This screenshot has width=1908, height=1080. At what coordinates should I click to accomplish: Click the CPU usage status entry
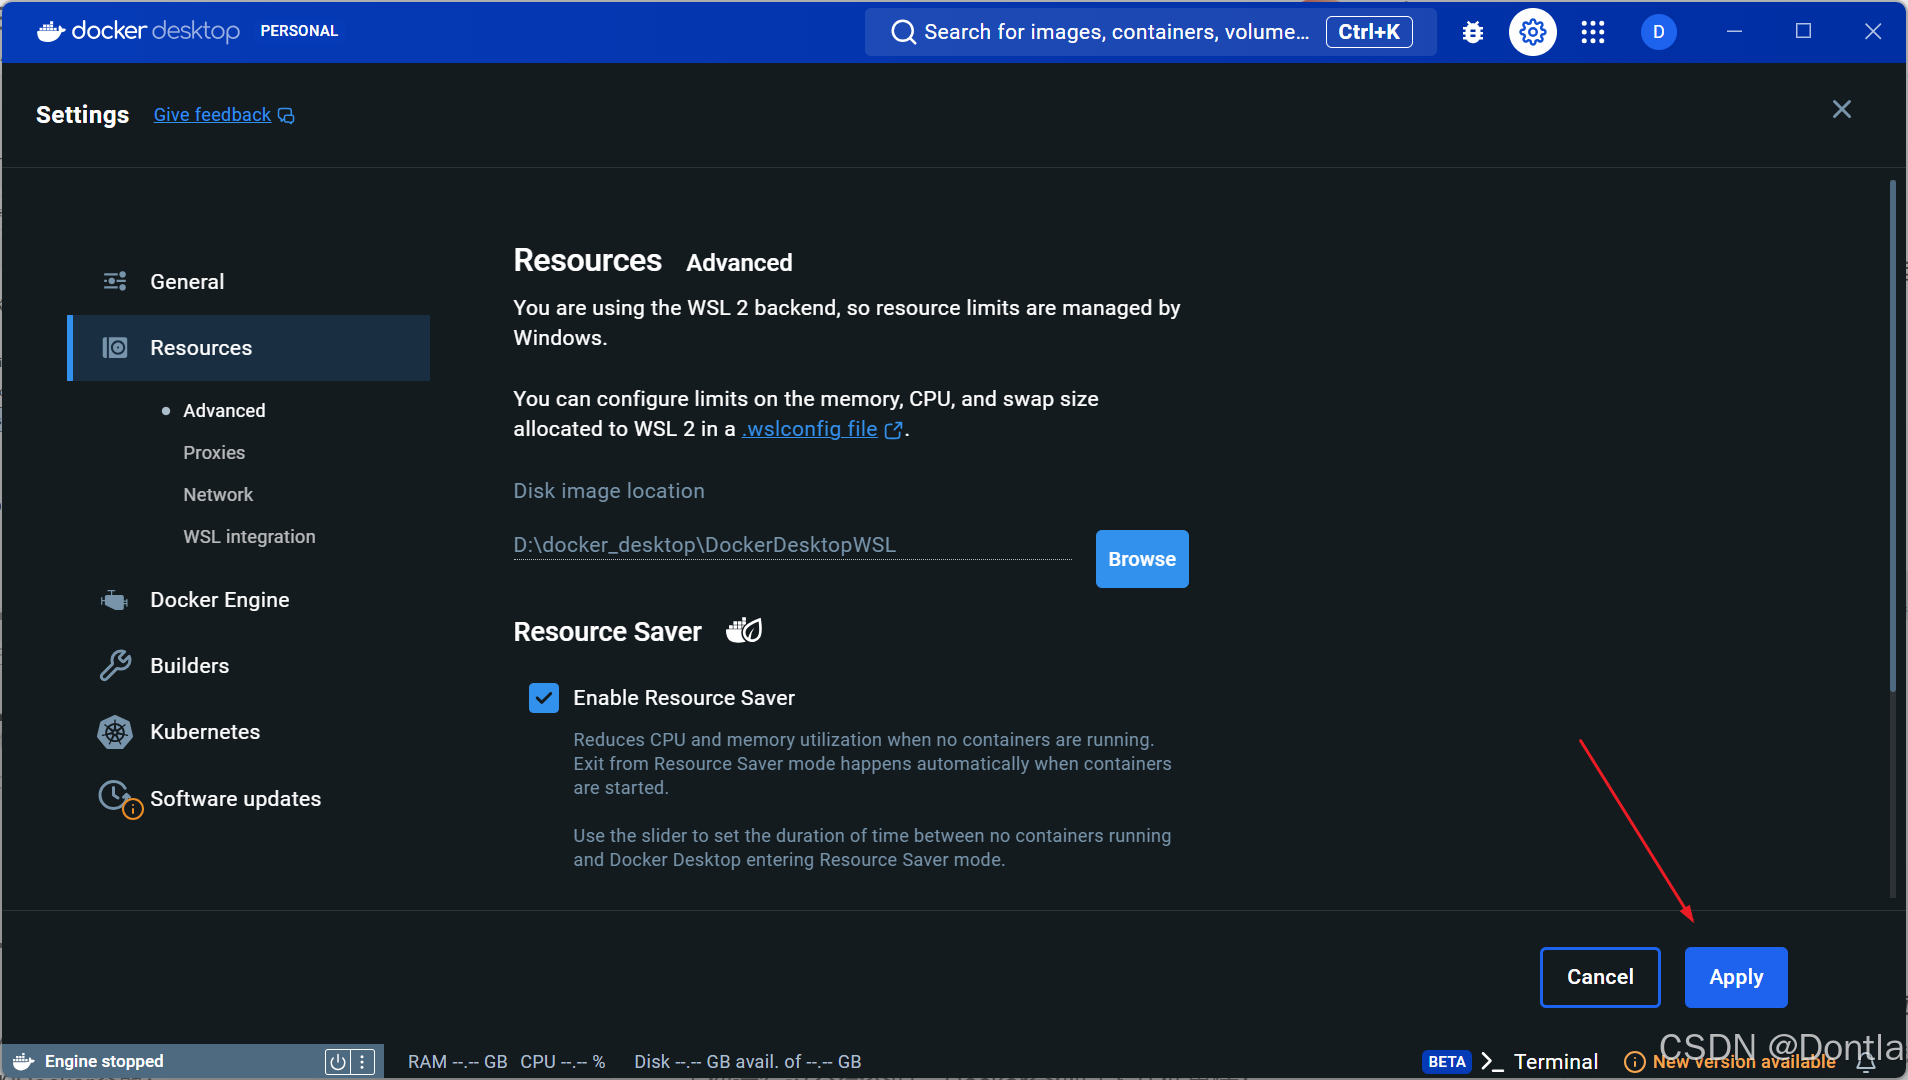562,1062
